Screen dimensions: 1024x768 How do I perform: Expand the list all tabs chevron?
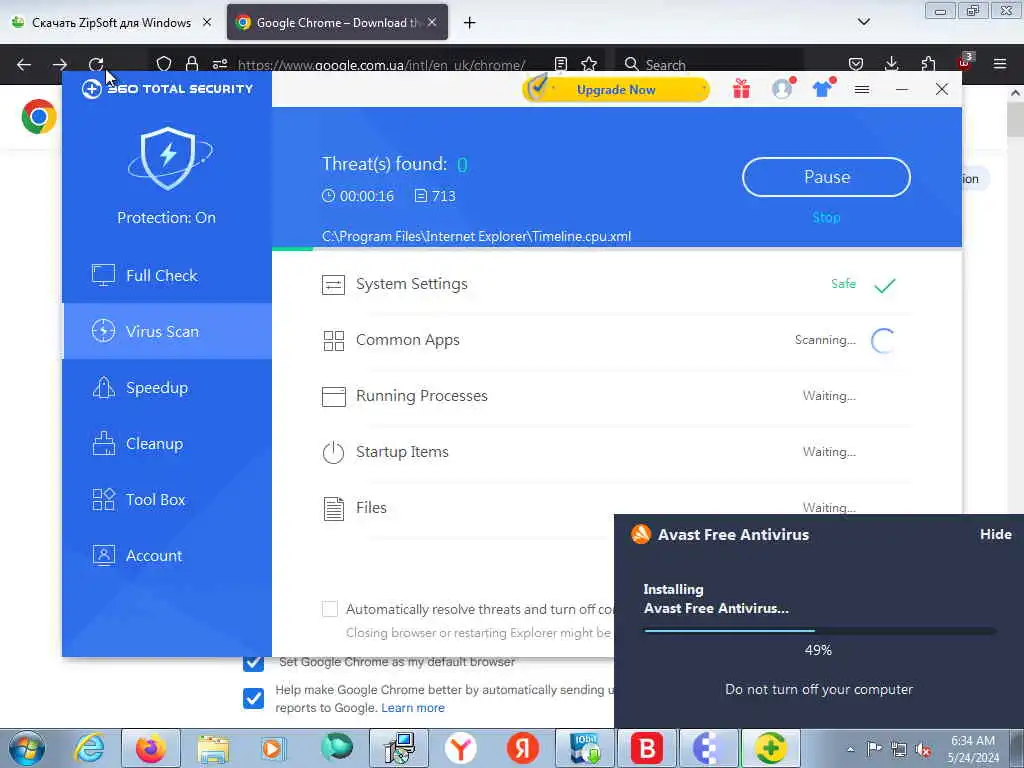[863, 22]
